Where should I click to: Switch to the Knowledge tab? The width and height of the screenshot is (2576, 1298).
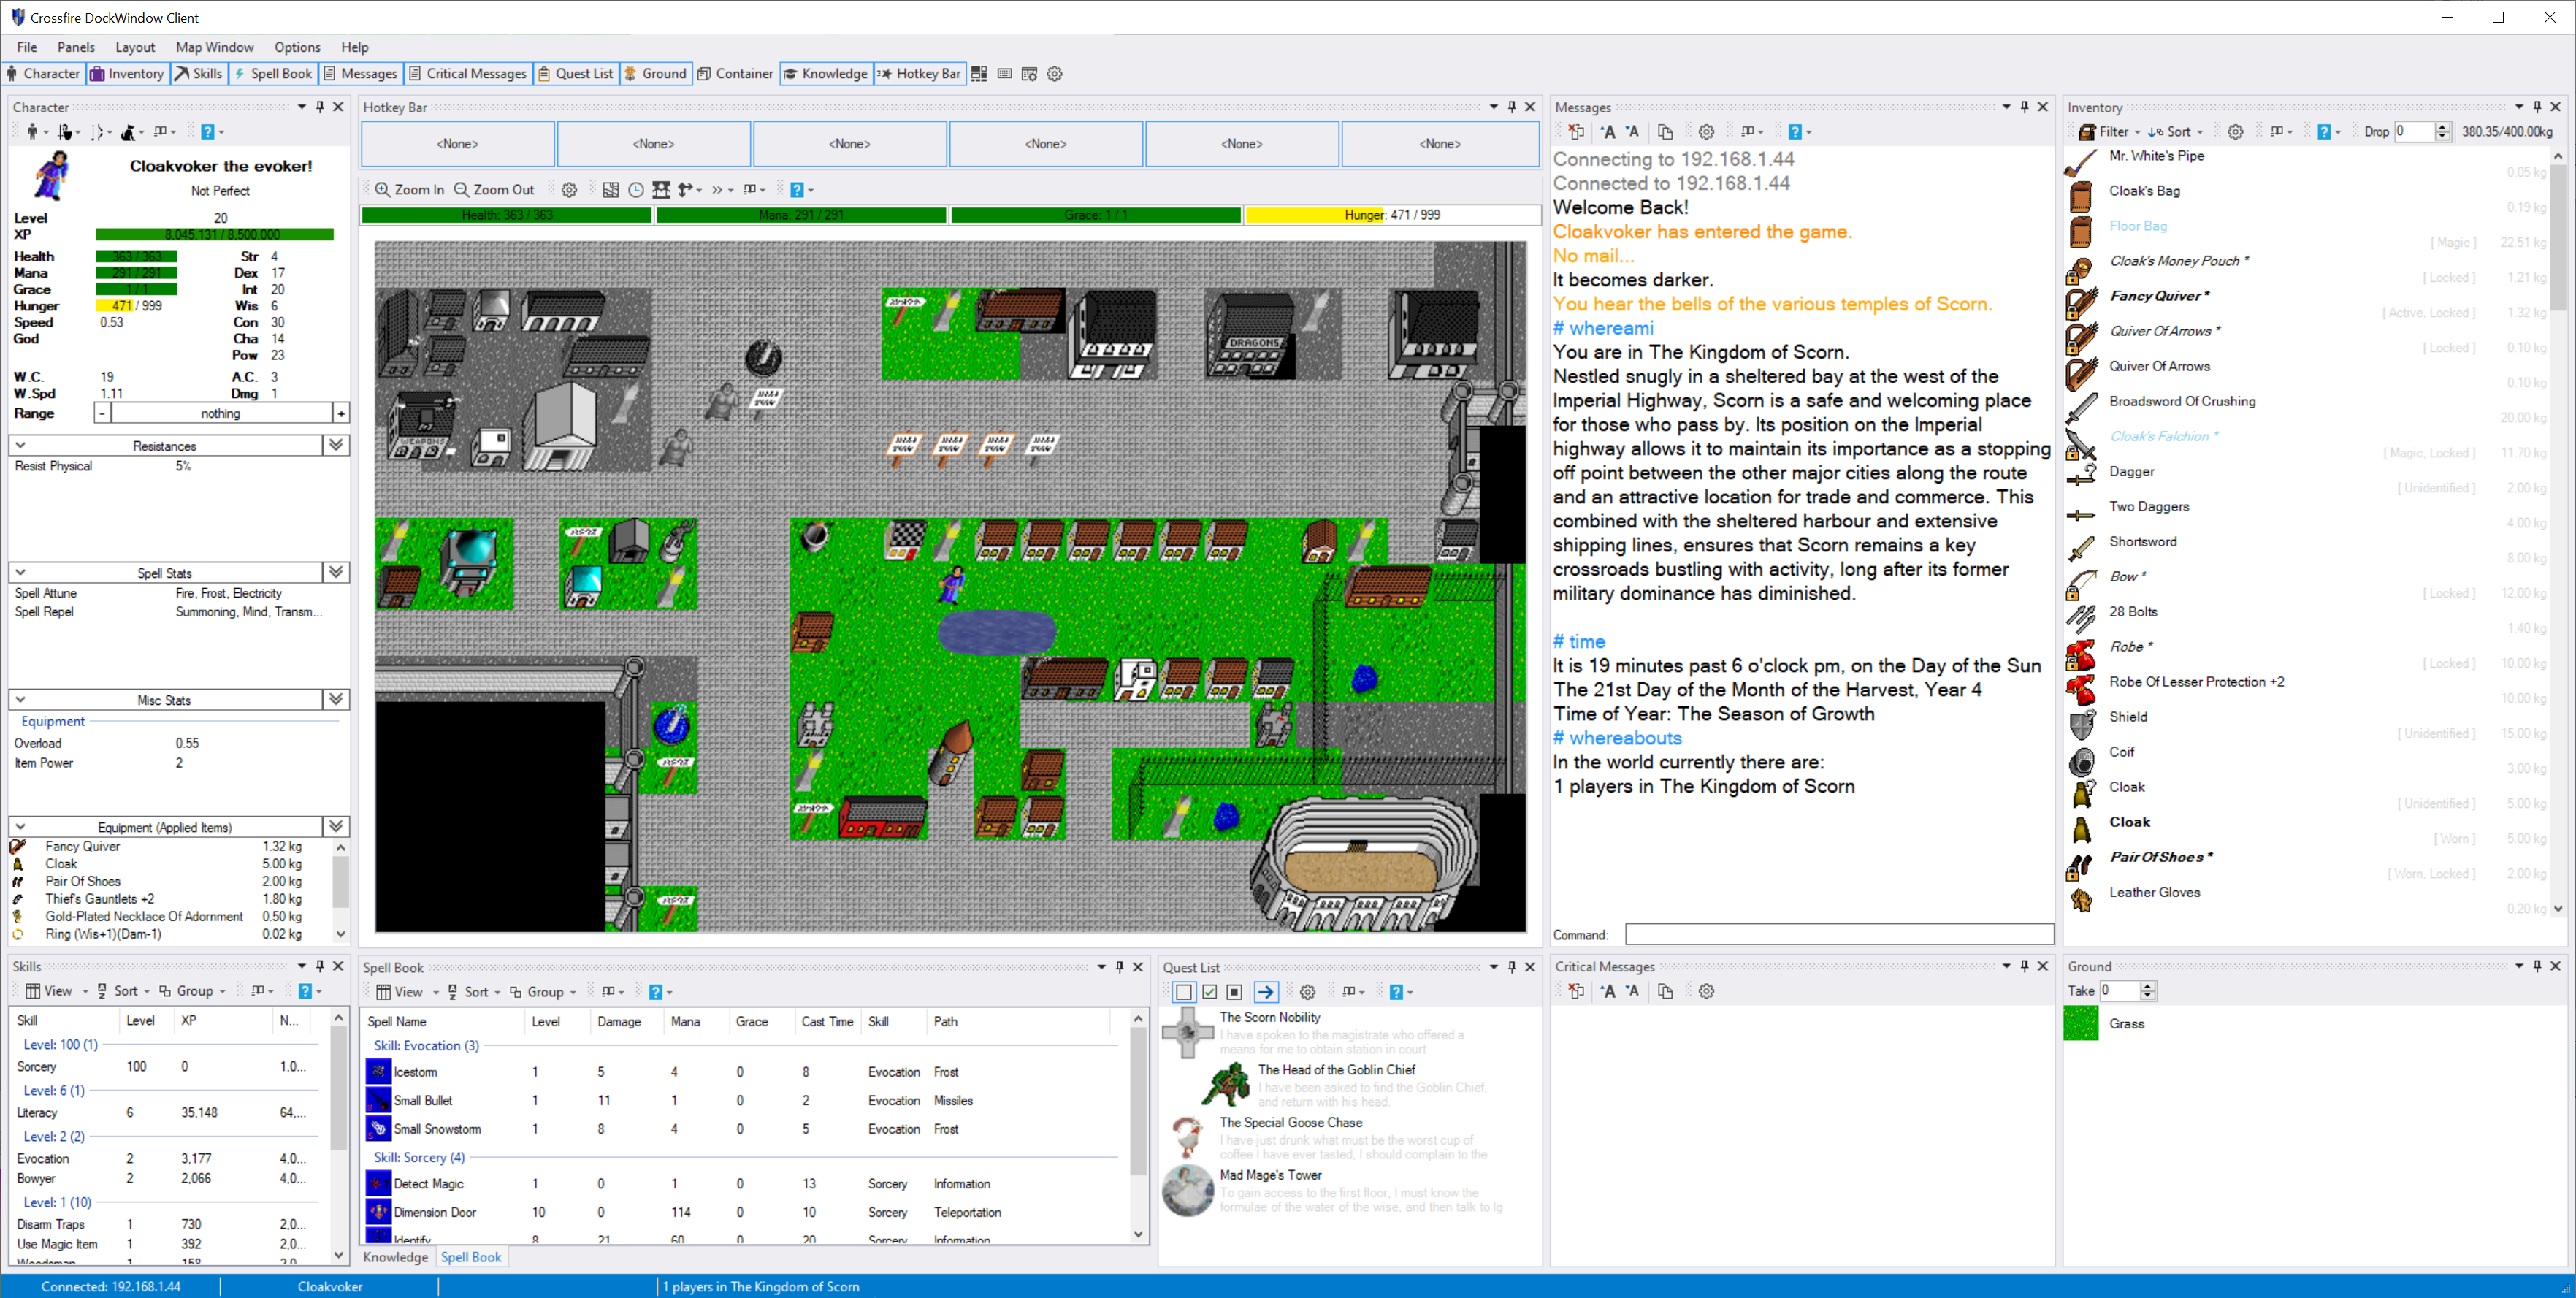click(x=395, y=1257)
